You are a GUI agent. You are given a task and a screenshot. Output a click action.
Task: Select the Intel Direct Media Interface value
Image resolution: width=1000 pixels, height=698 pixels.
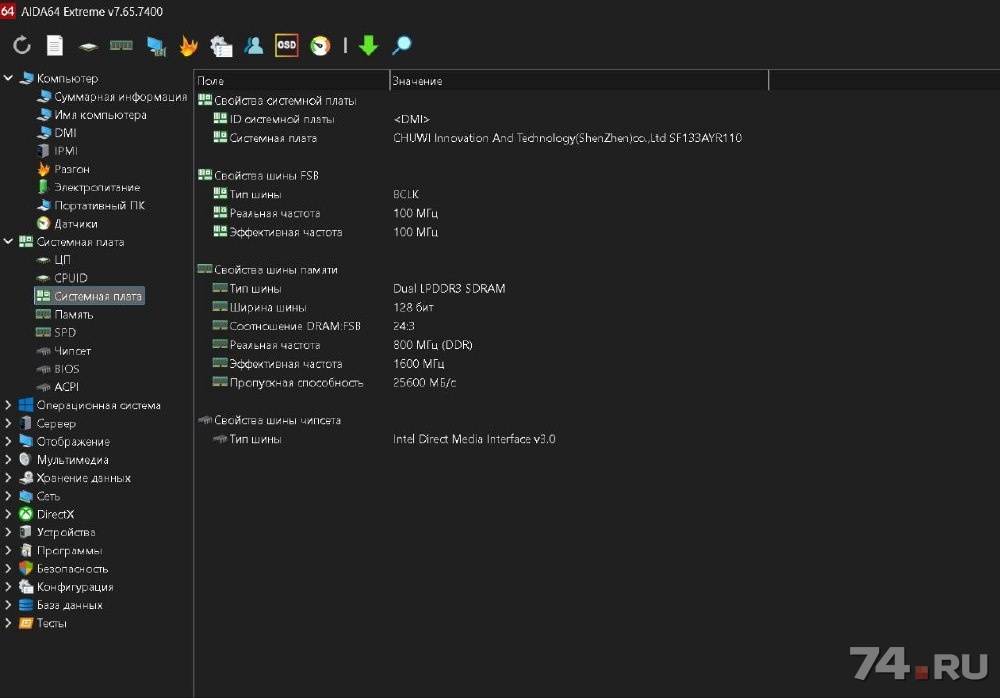474,439
